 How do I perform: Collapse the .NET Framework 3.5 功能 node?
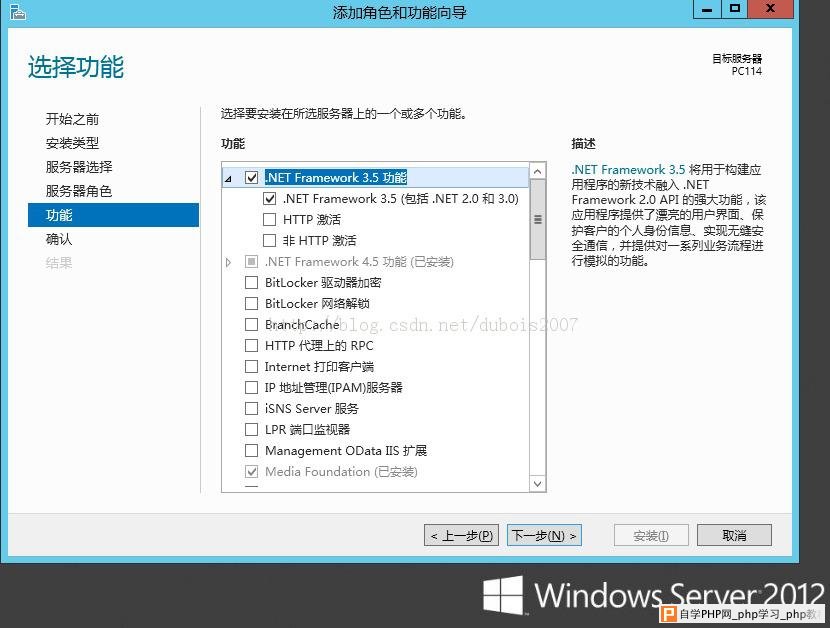click(x=228, y=178)
